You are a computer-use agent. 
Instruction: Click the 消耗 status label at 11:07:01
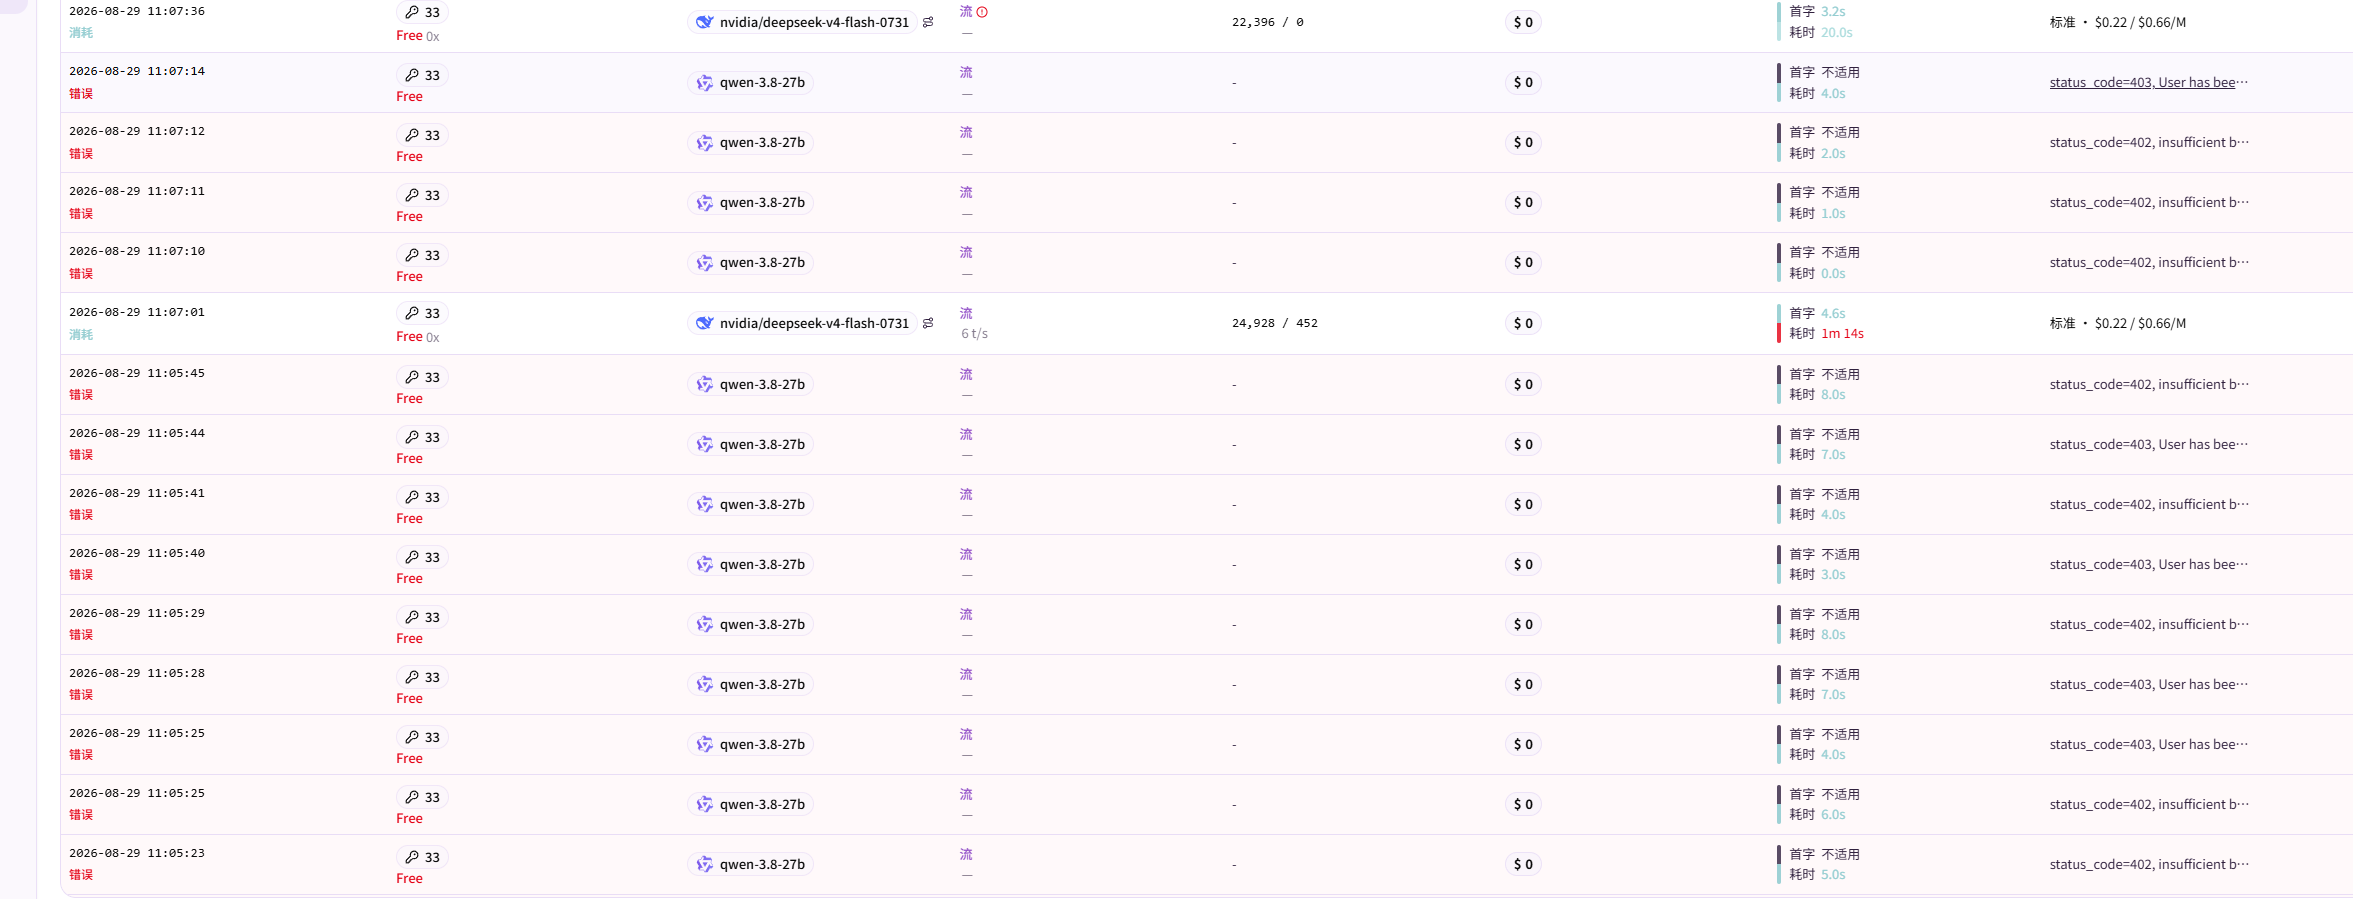[81, 335]
